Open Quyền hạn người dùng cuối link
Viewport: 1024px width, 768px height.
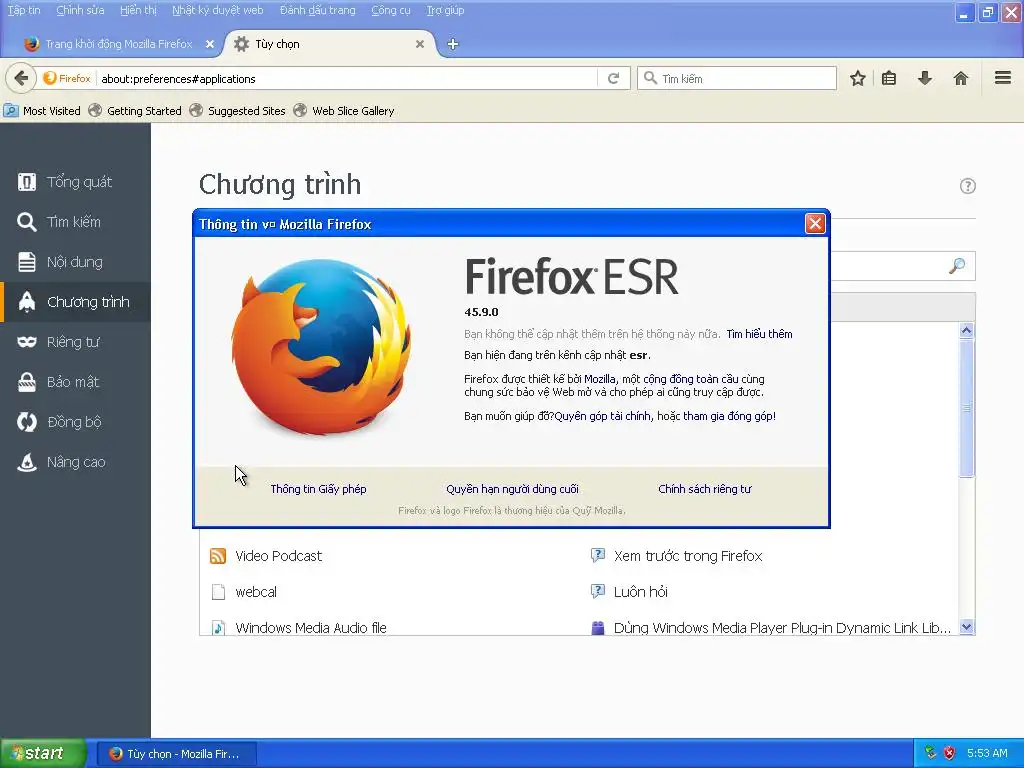pyautogui.click(x=512, y=489)
